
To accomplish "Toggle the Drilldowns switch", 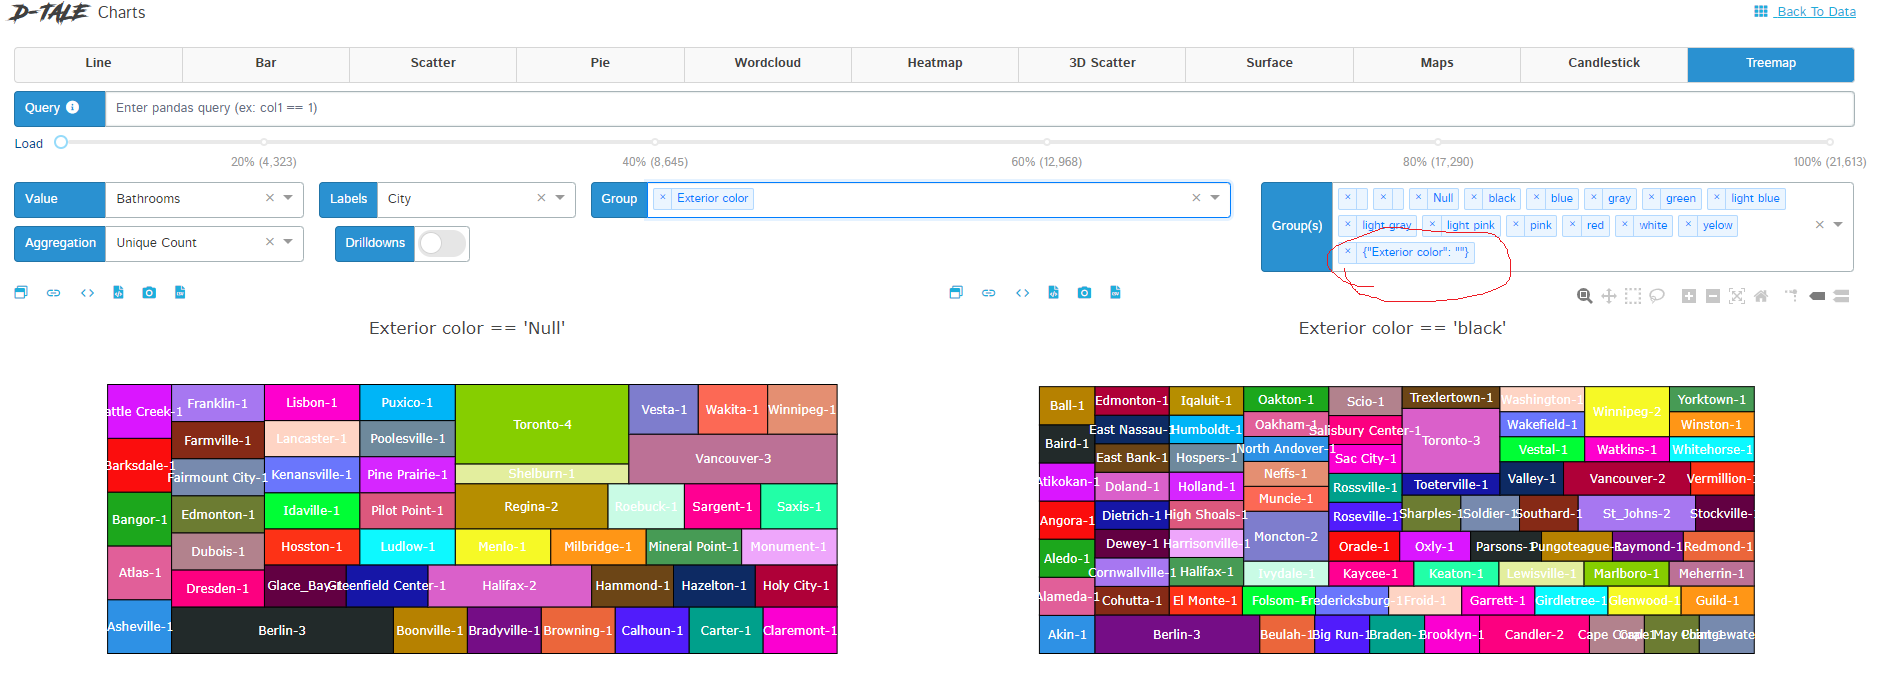I will [442, 243].
